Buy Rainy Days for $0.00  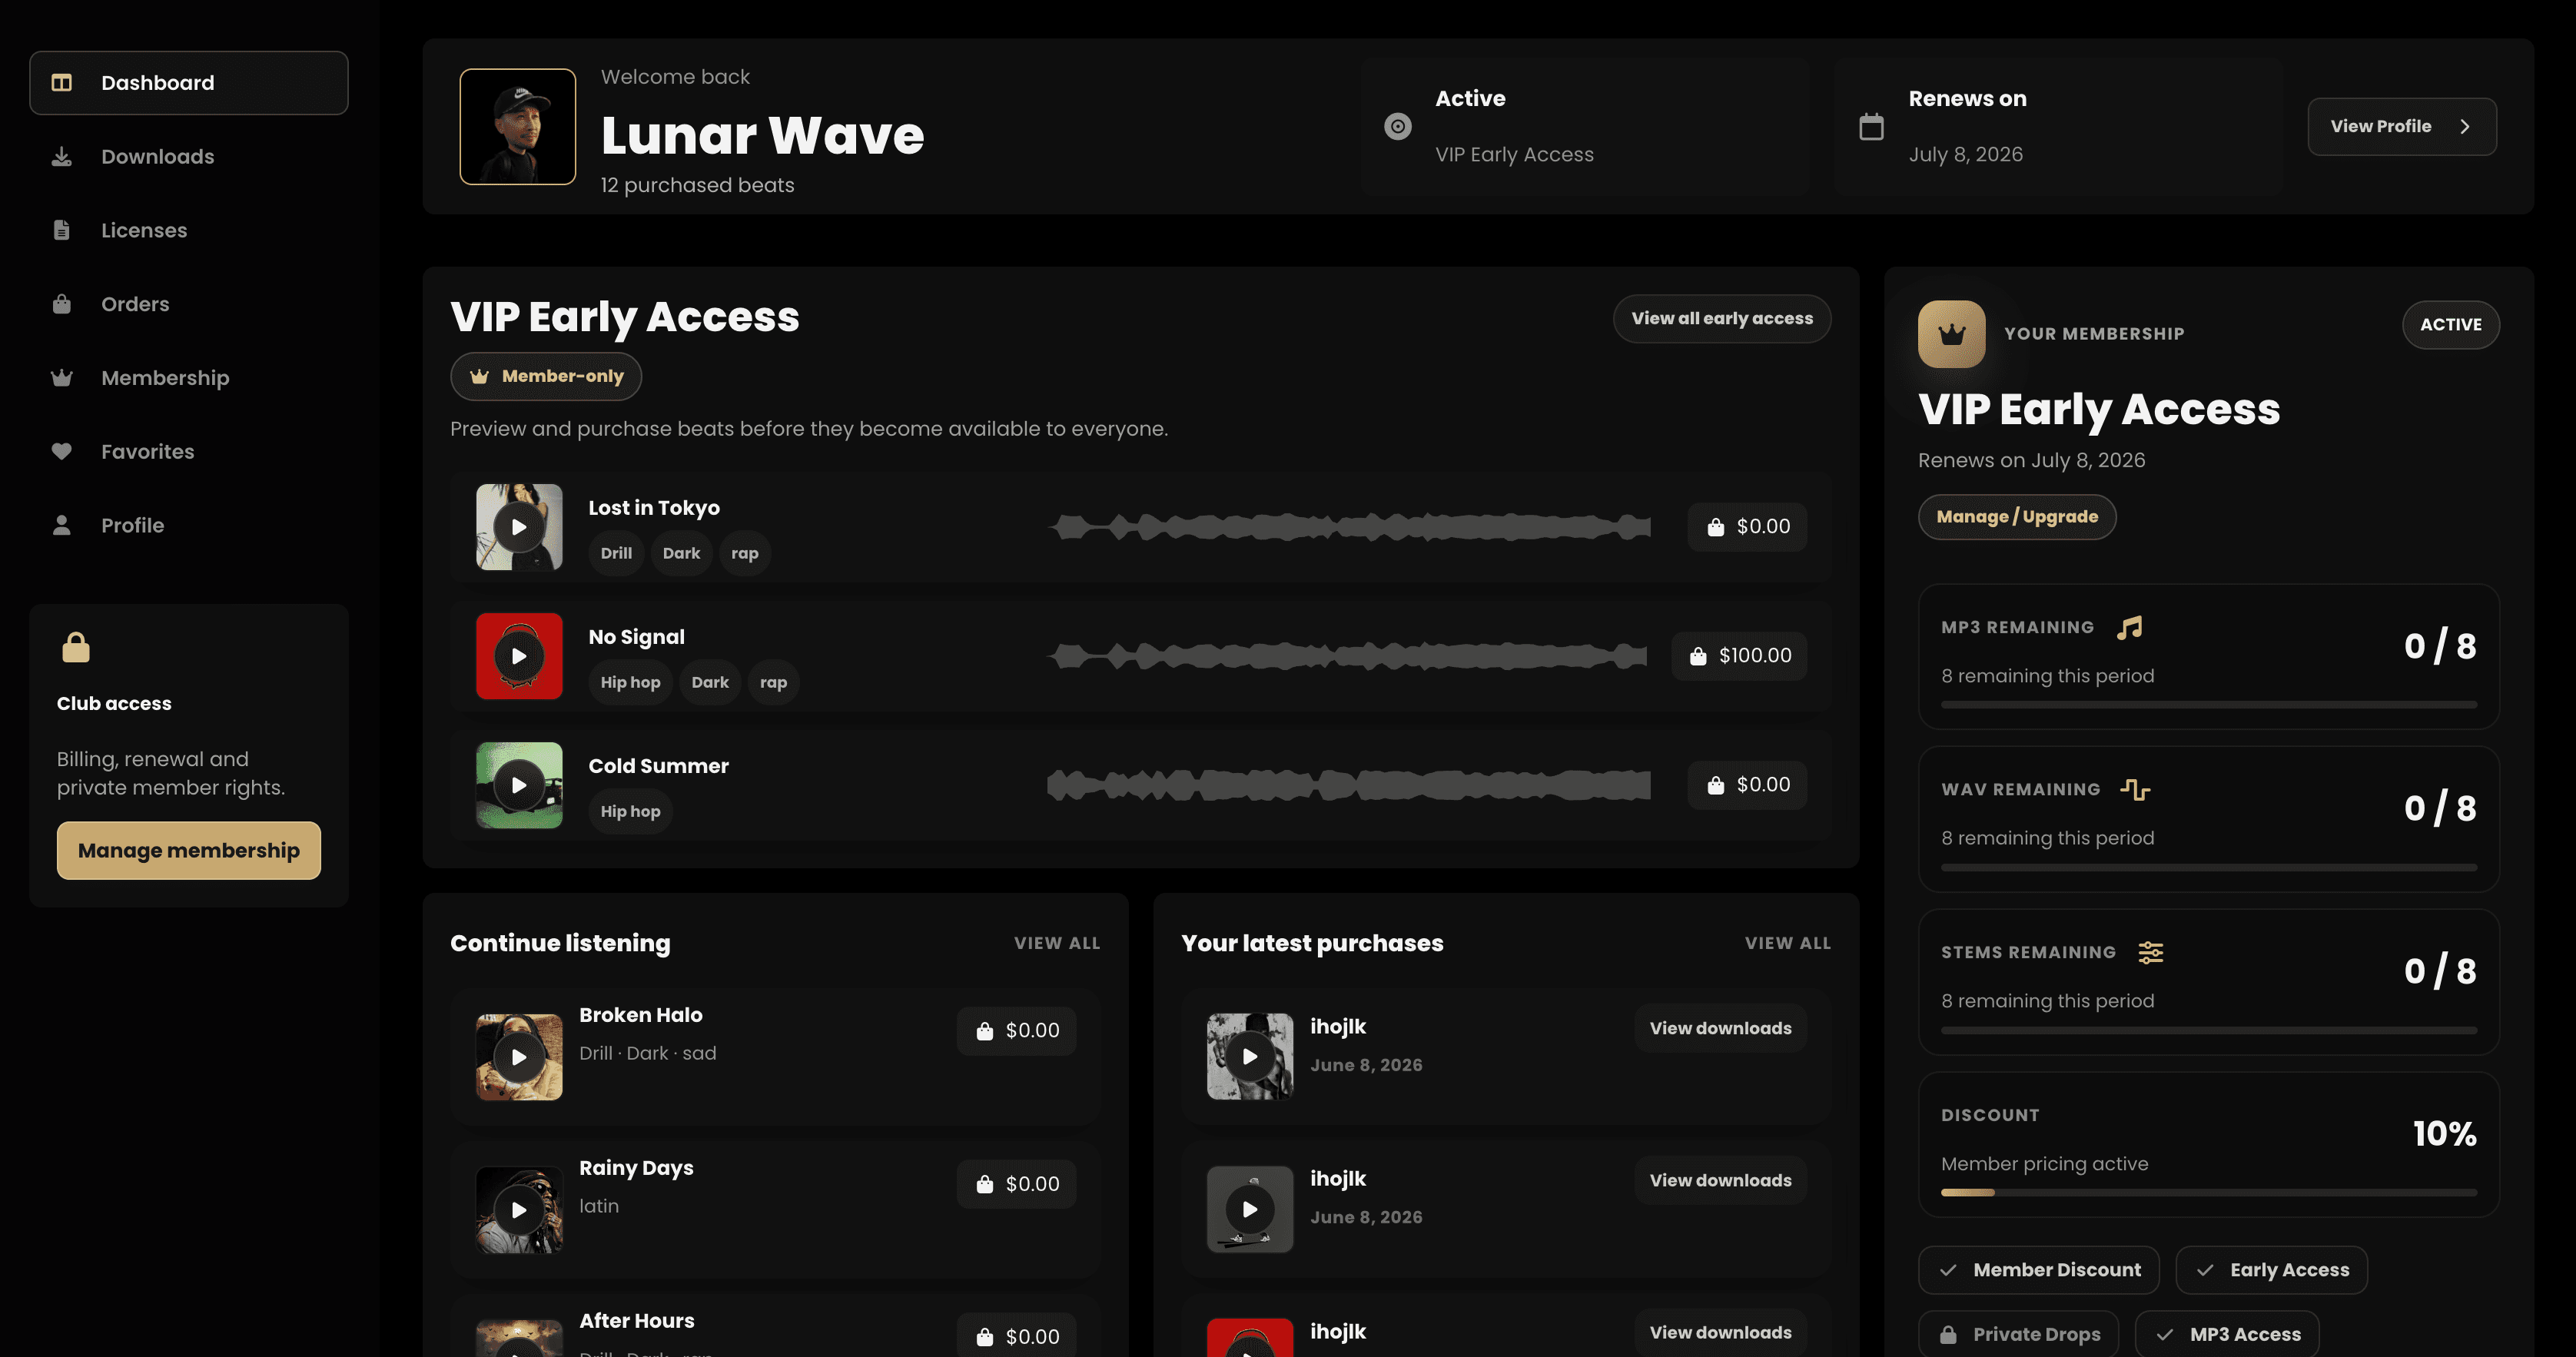1016,1184
